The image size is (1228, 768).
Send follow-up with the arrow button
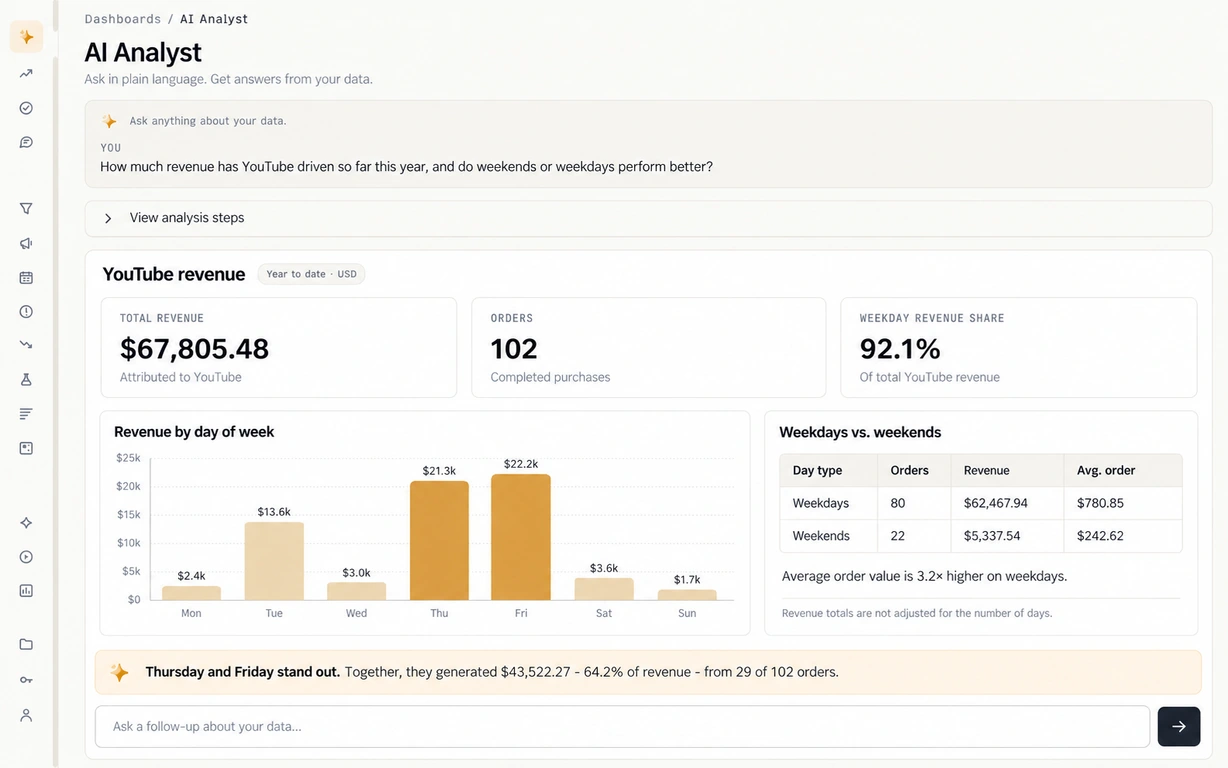click(1179, 727)
